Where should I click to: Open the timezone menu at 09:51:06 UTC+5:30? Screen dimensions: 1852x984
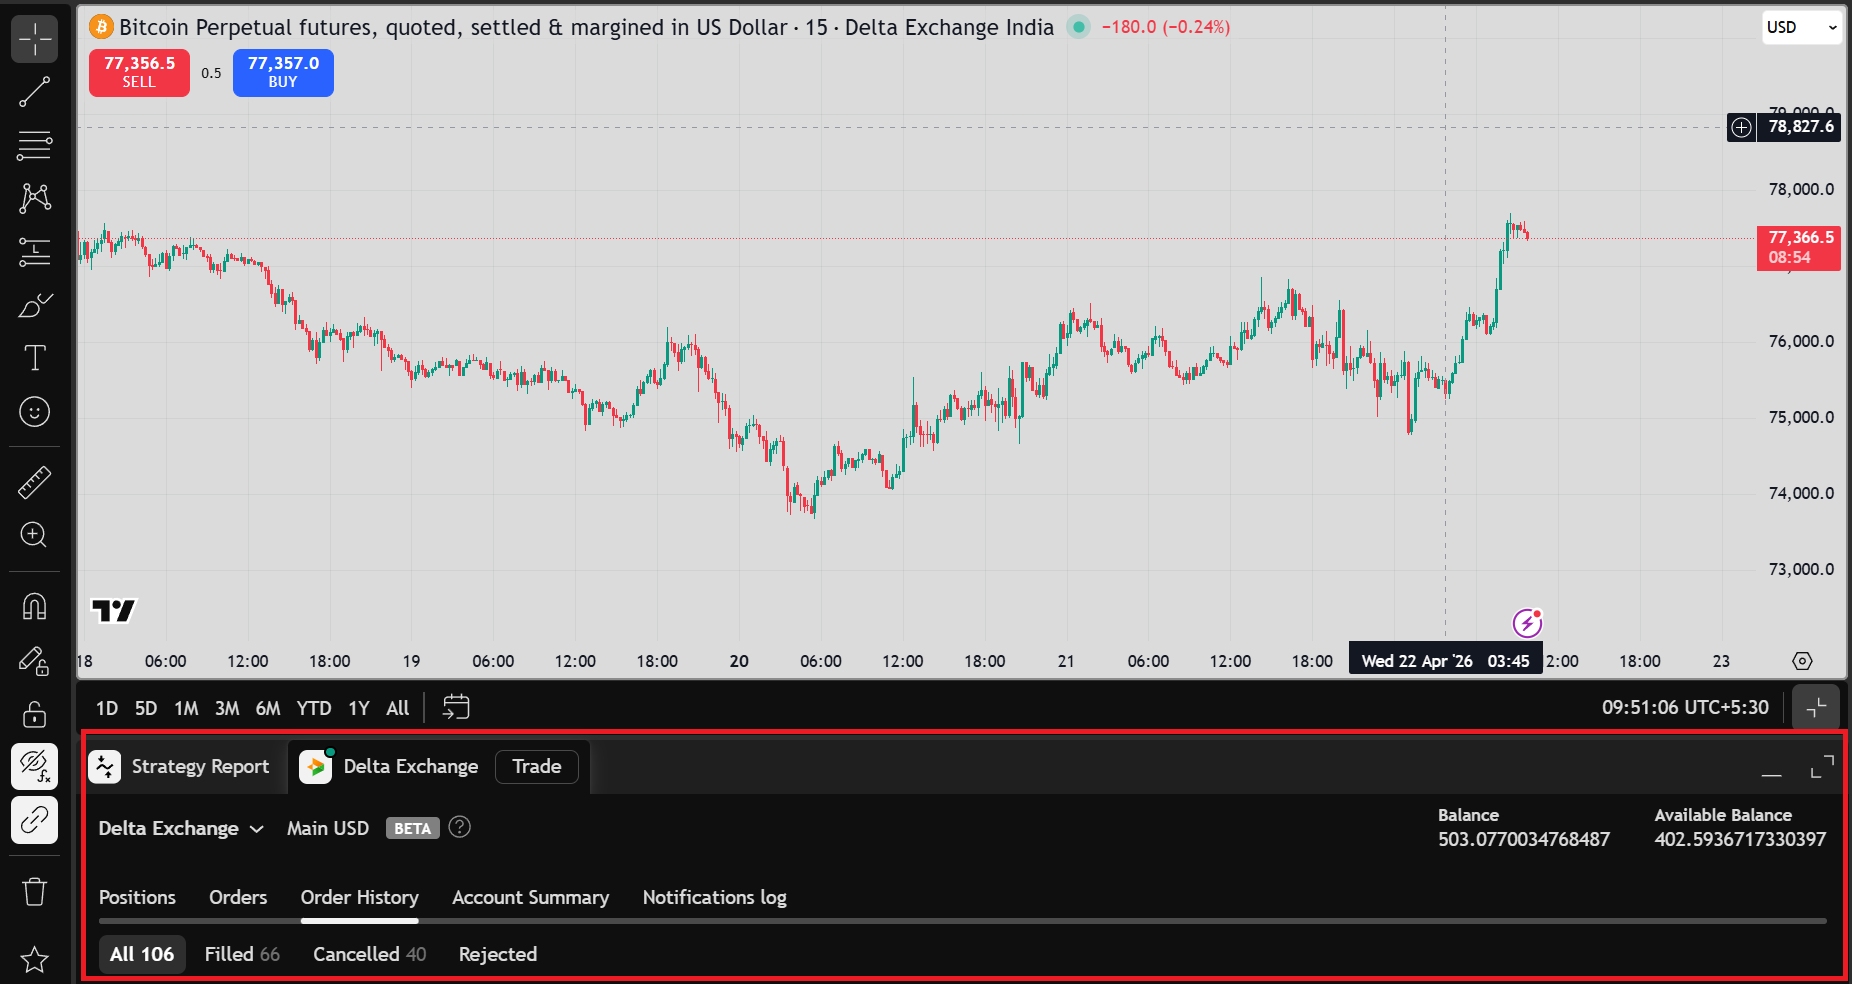point(1685,707)
